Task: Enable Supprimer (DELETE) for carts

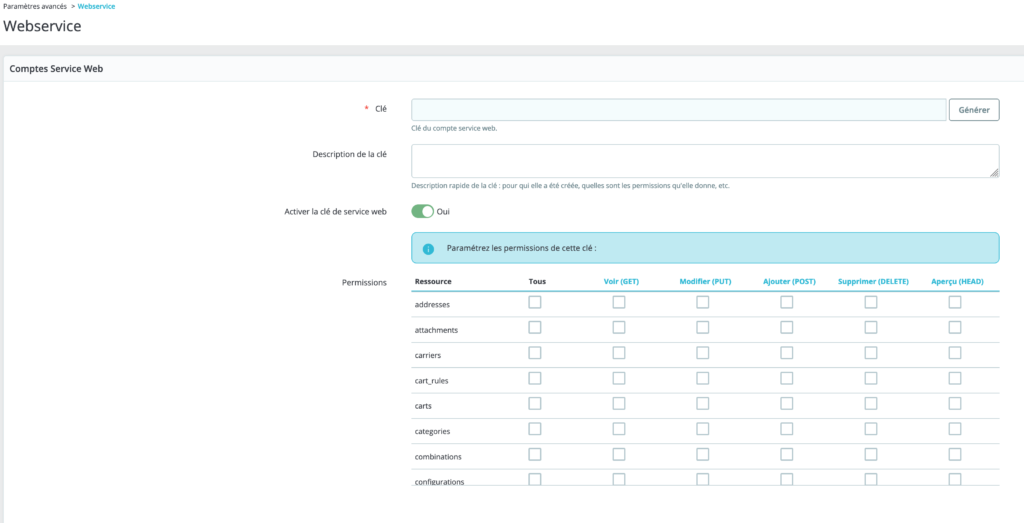Action: pos(871,404)
